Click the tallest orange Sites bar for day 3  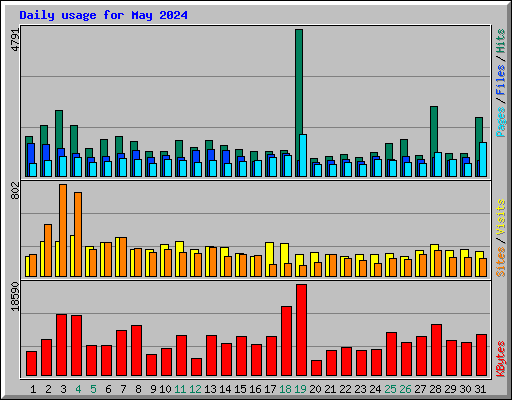click(x=63, y=230)
